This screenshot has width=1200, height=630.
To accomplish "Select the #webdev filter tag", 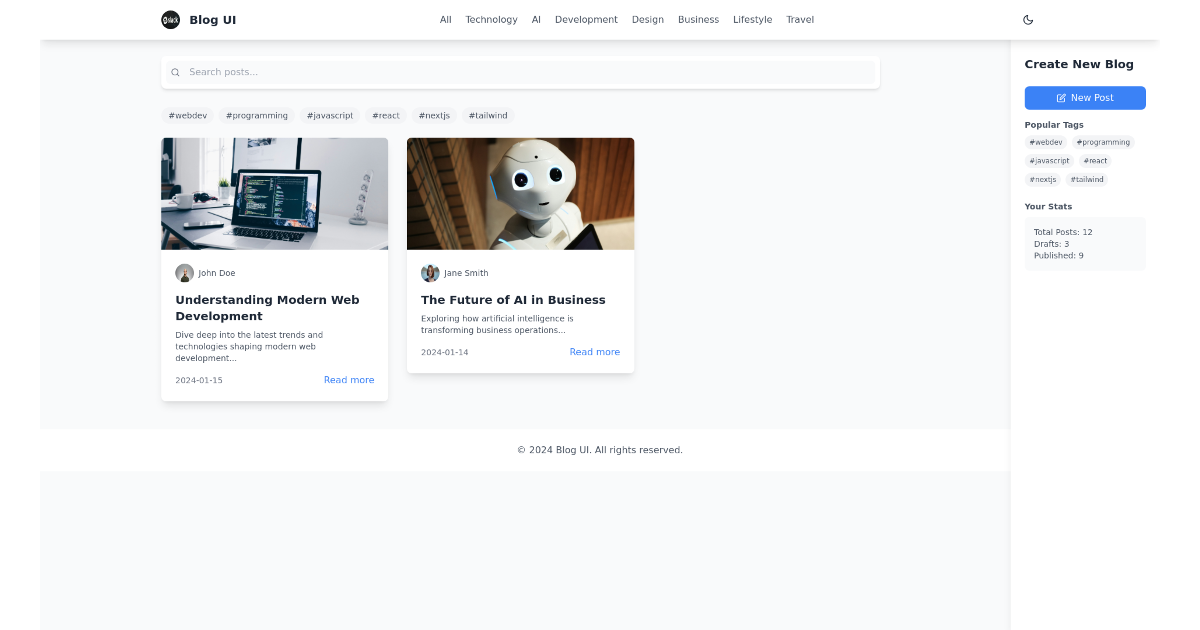I will tap(187, 115).
